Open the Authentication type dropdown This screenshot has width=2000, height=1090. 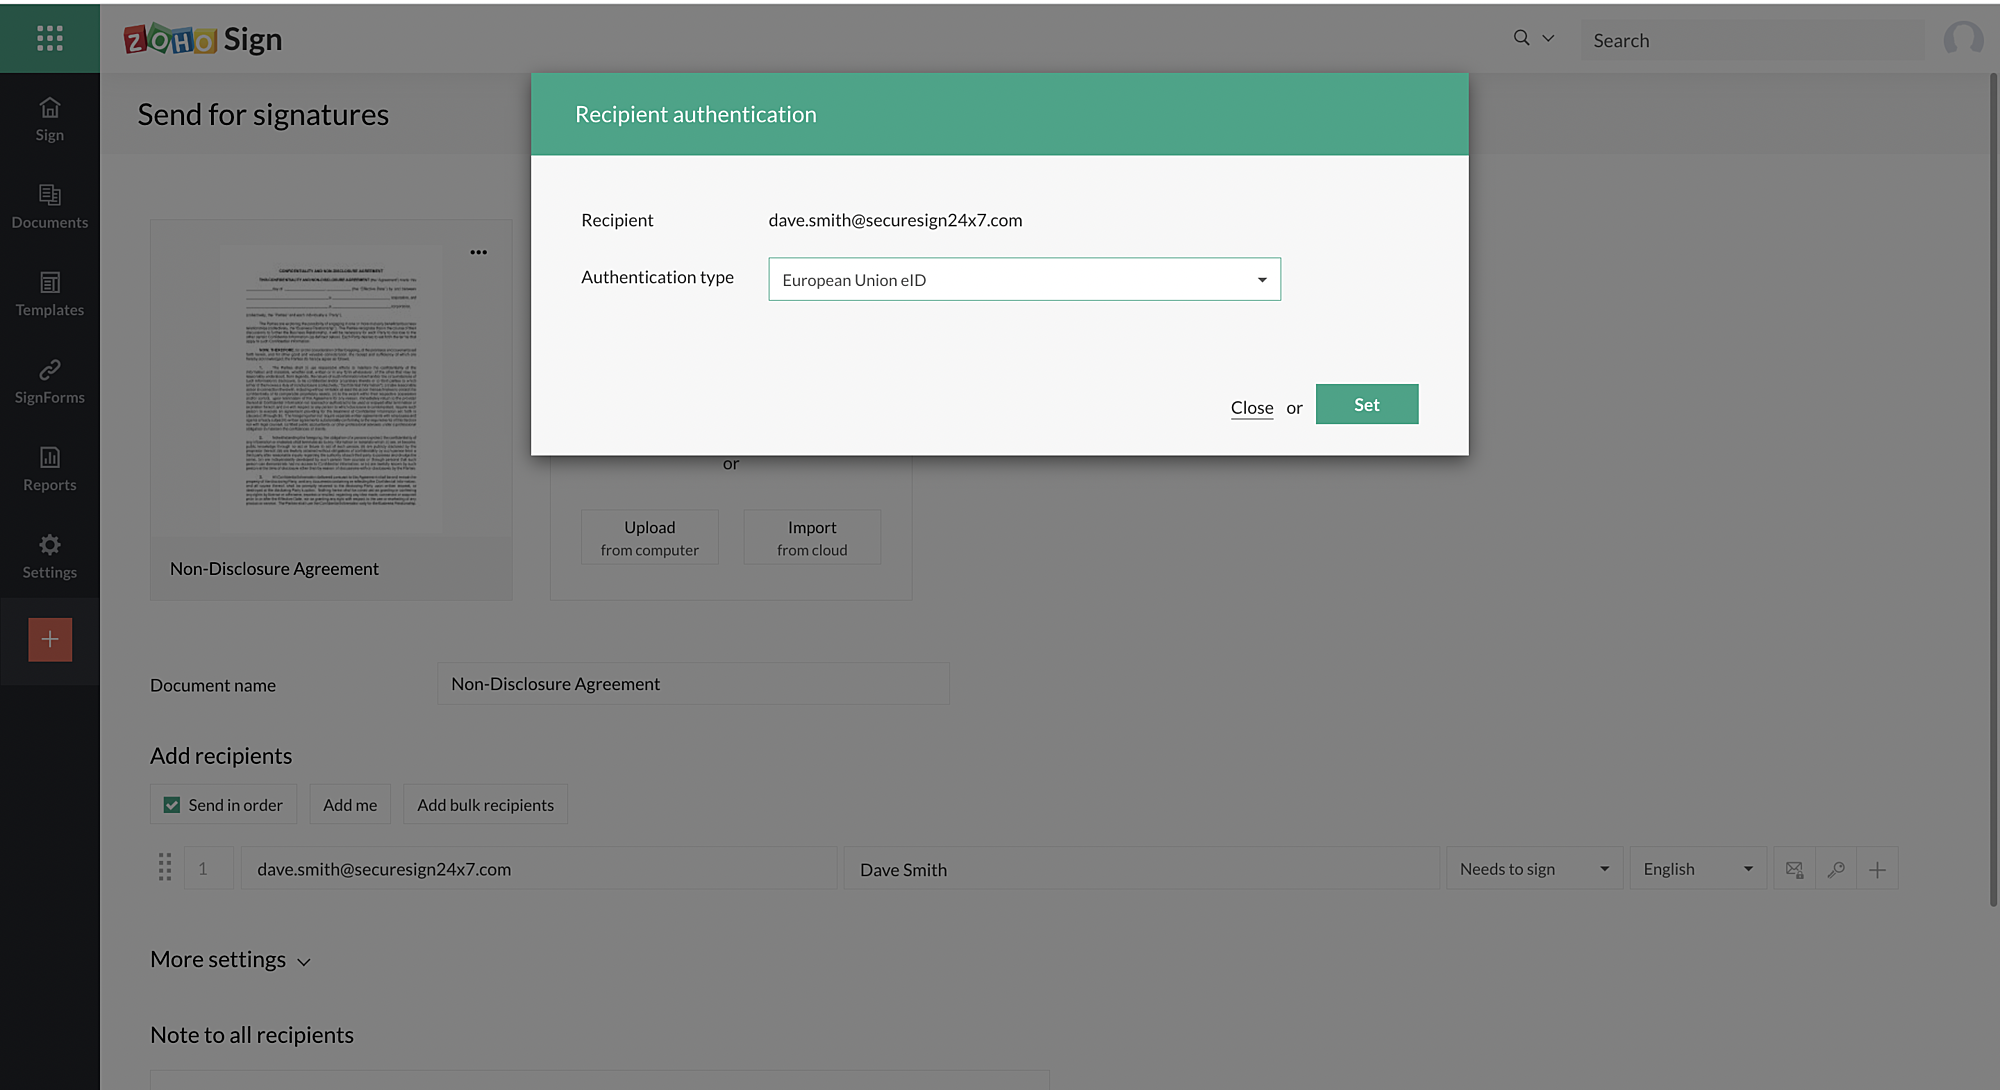(x=1024, y=280)
